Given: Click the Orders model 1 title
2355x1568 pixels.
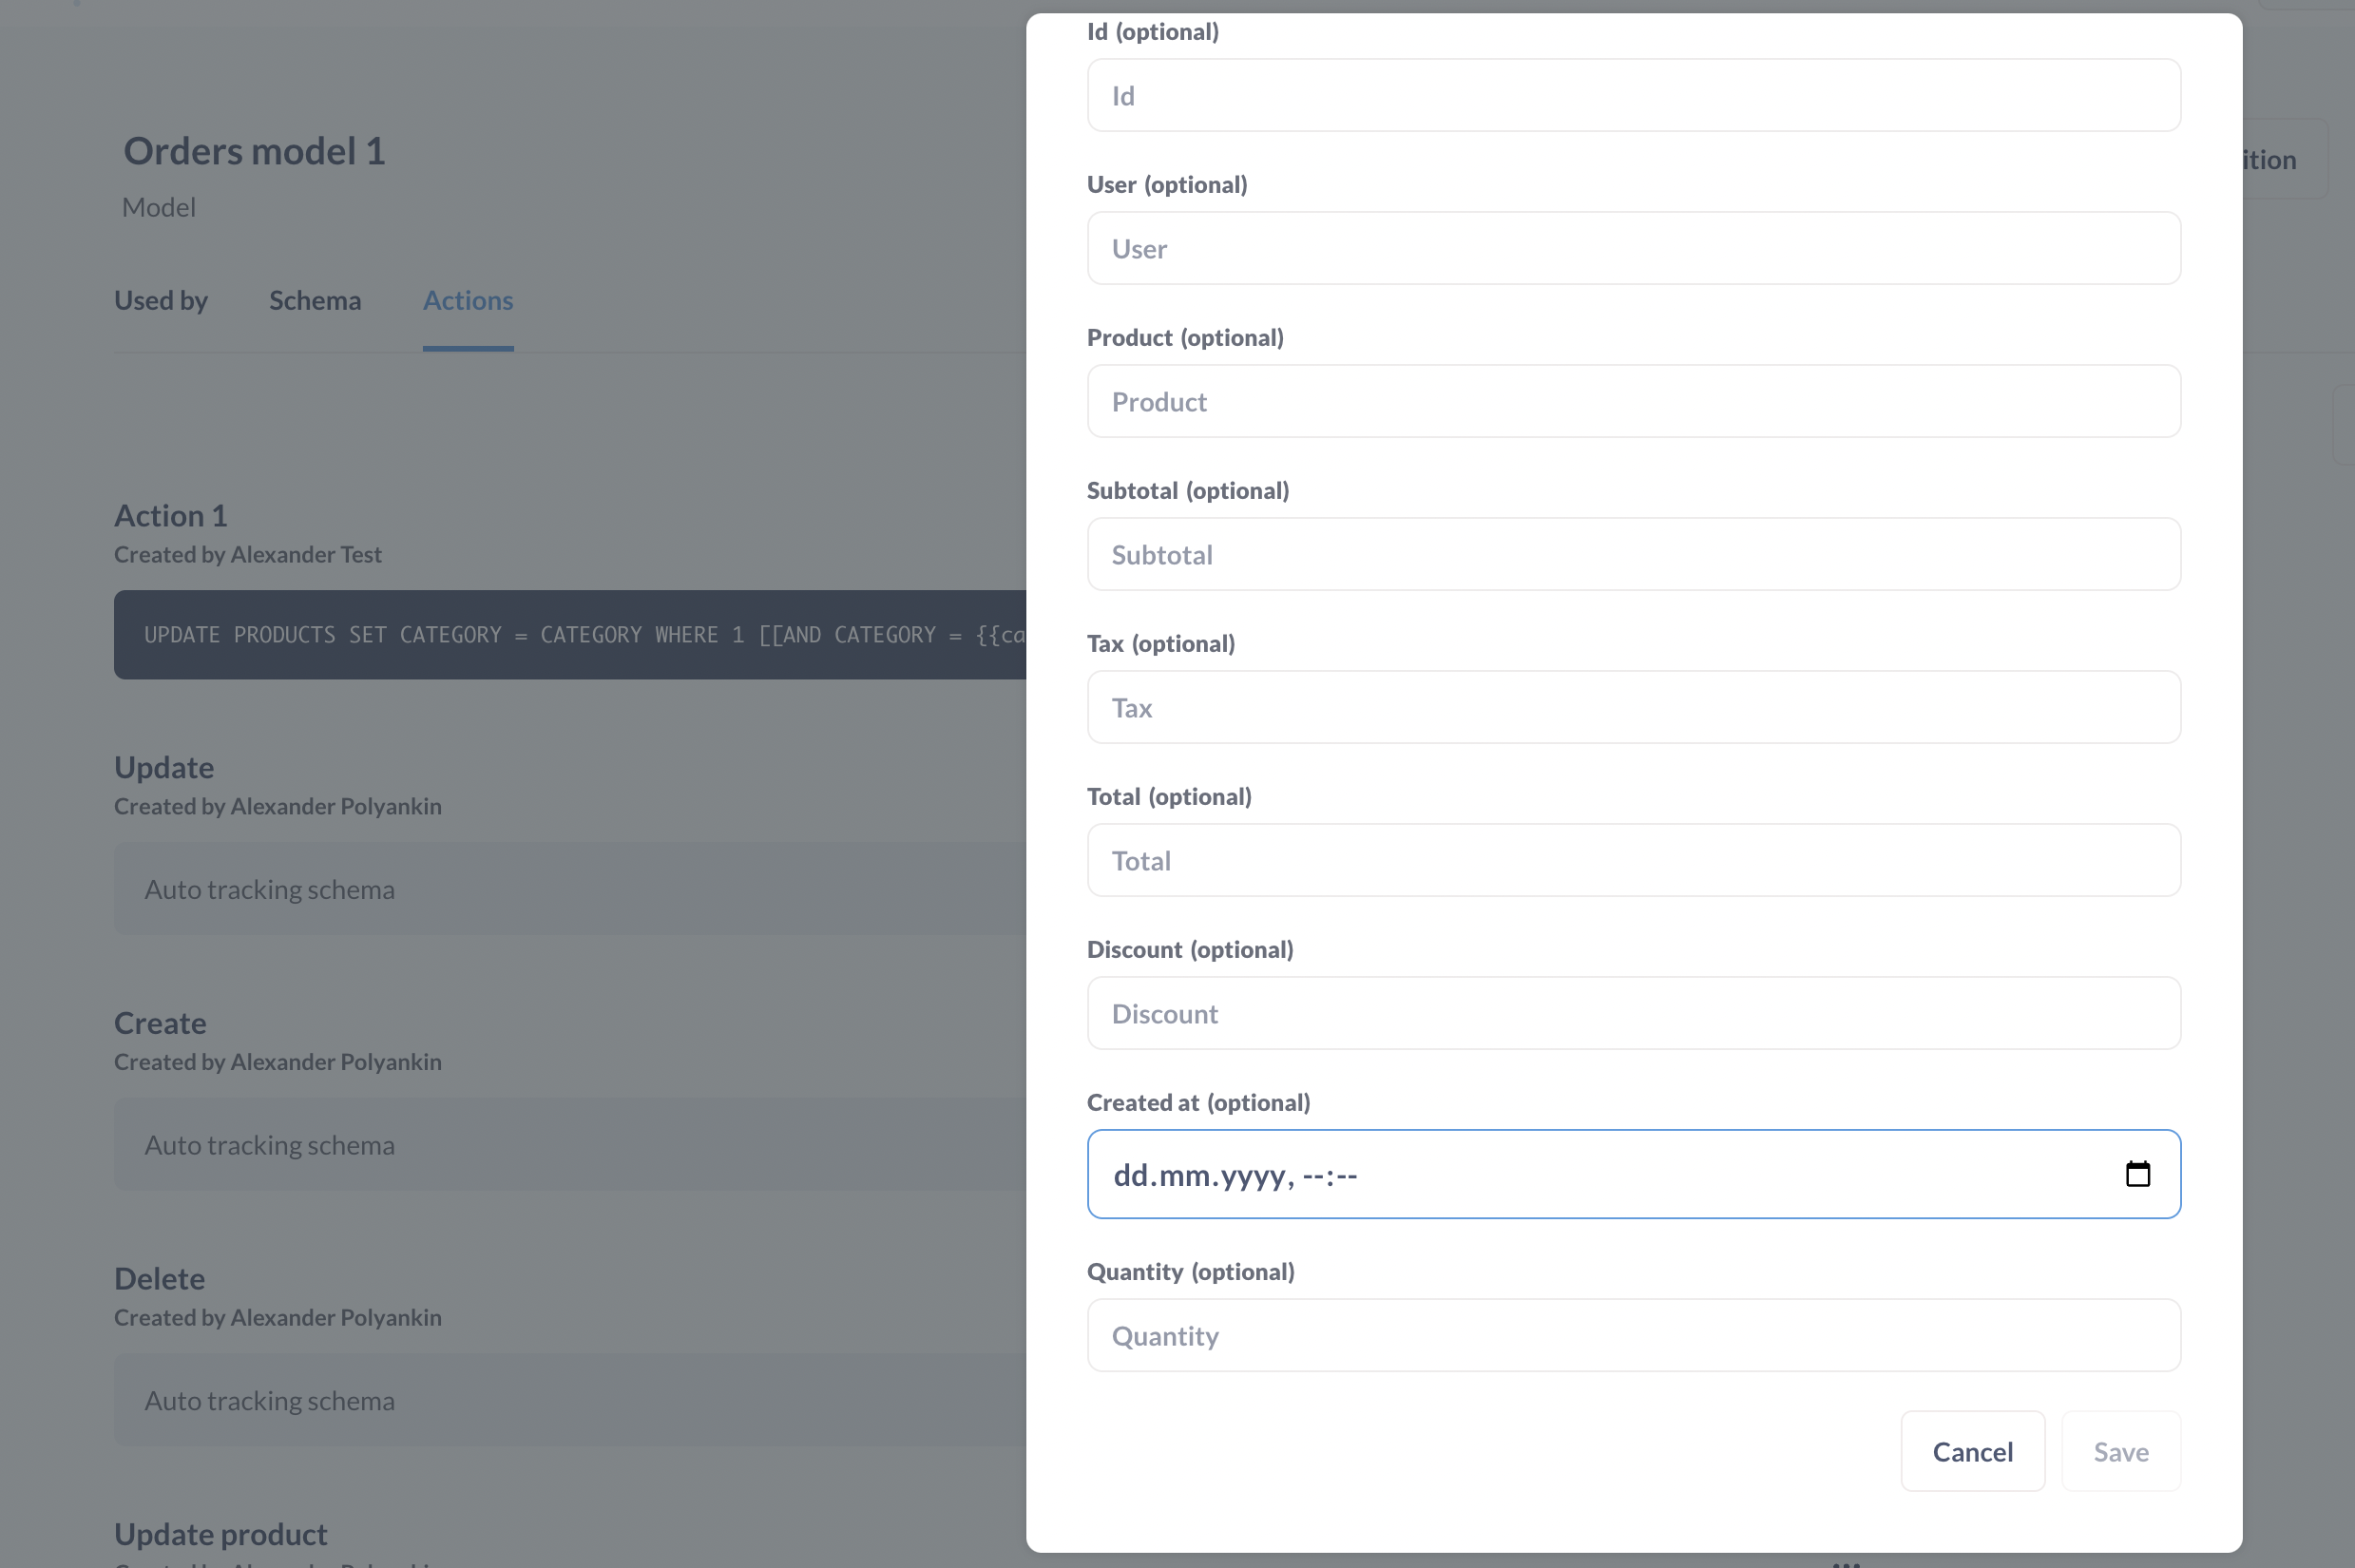Looking at the screenshot, I should pos(254,151).
